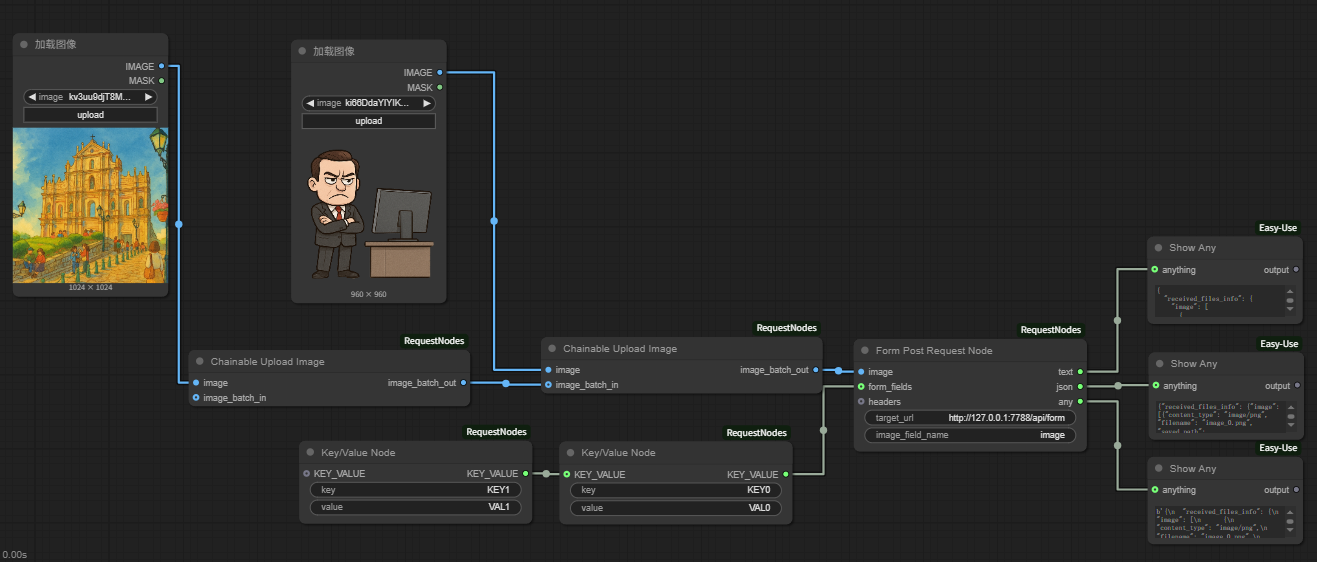Toggle collapse dot on KEY0 Key/Value Node
The image size is (1317, 562).
tap(571, 453)
